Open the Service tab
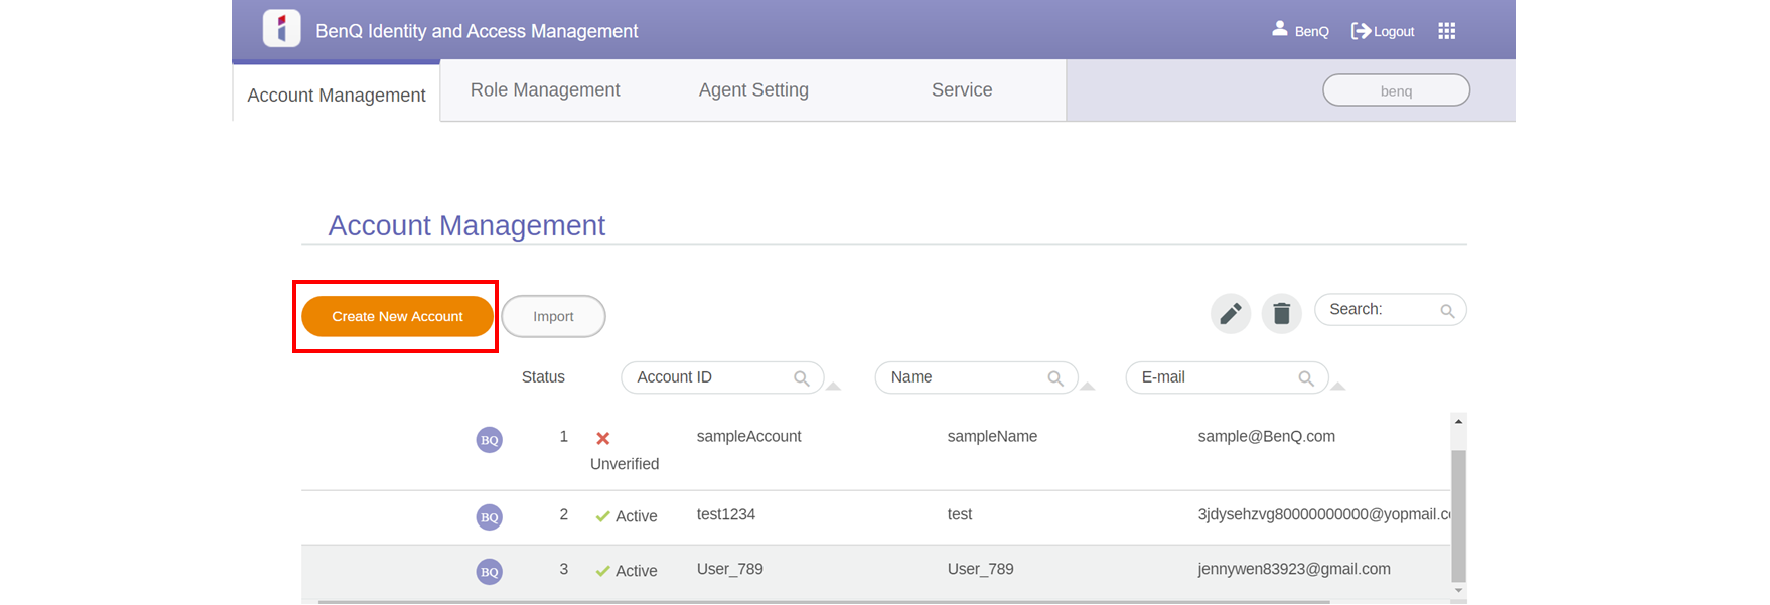 tap(961, 90)
